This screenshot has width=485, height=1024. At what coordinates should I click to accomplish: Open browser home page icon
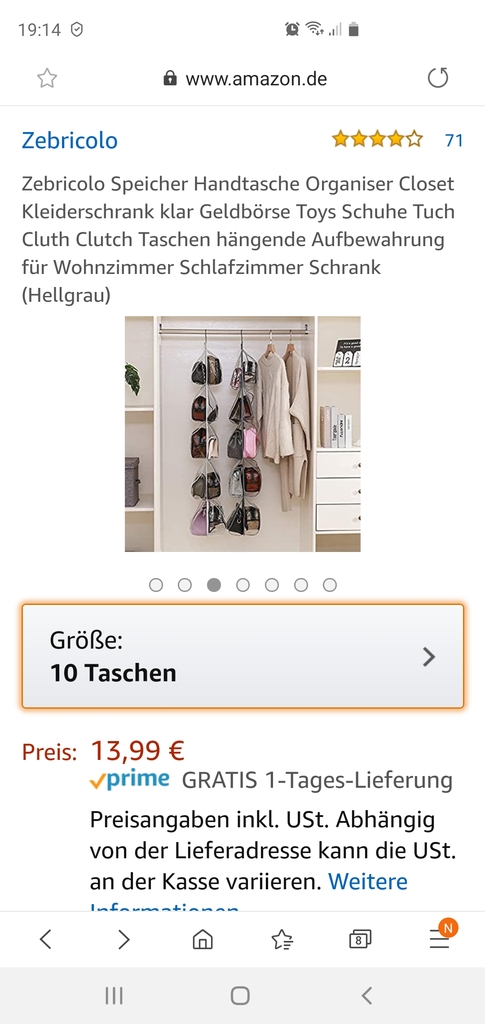coord(202,939)
